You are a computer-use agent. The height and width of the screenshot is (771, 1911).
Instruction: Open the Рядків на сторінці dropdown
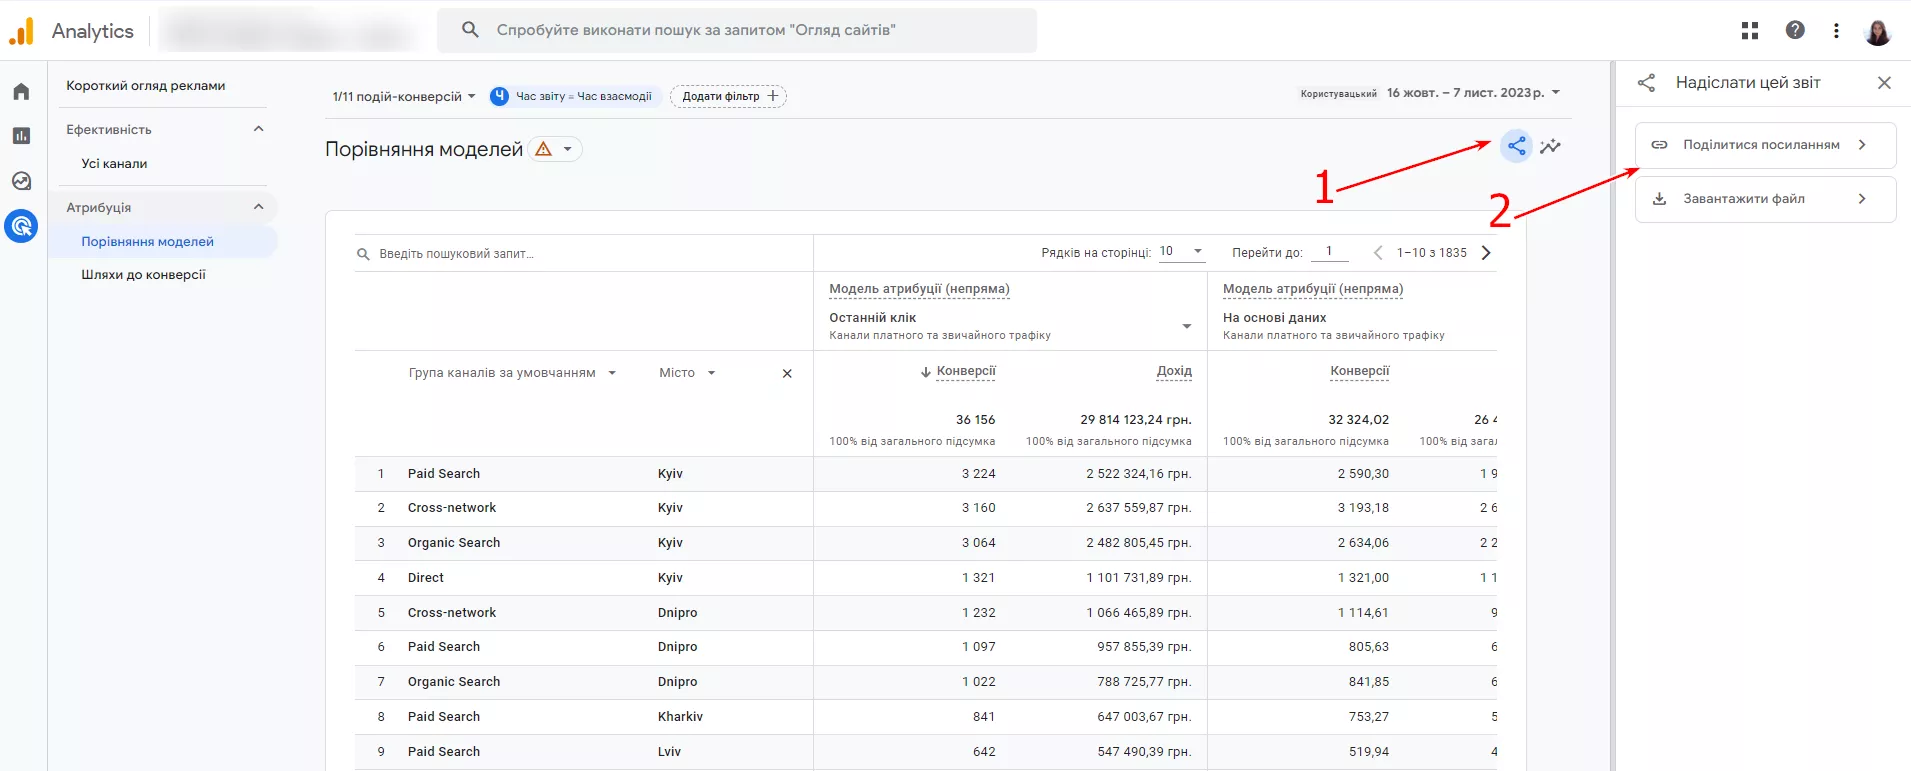click(1181, 251)
